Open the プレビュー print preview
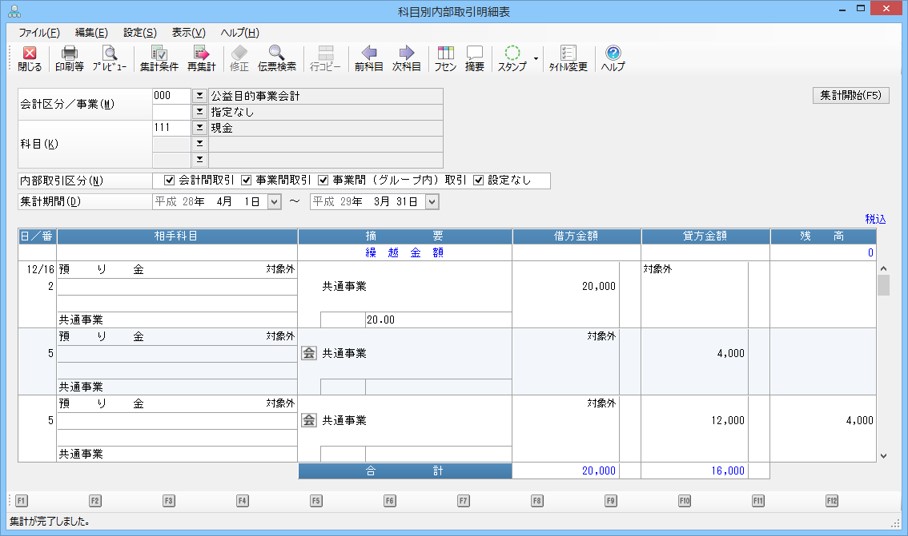Image resolution: width=908 pixels, height=536 pixels. click(109, 58)
